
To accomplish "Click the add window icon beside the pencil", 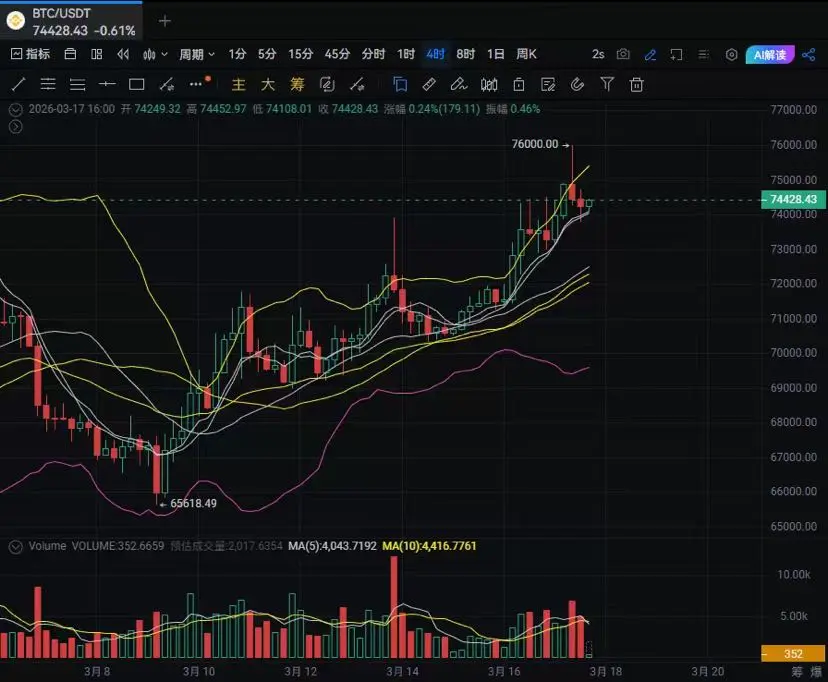I will coord(676,54).
